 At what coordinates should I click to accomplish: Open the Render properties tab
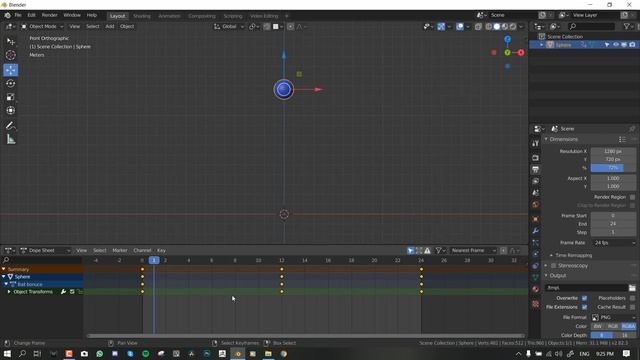click(x=536, y=158)
